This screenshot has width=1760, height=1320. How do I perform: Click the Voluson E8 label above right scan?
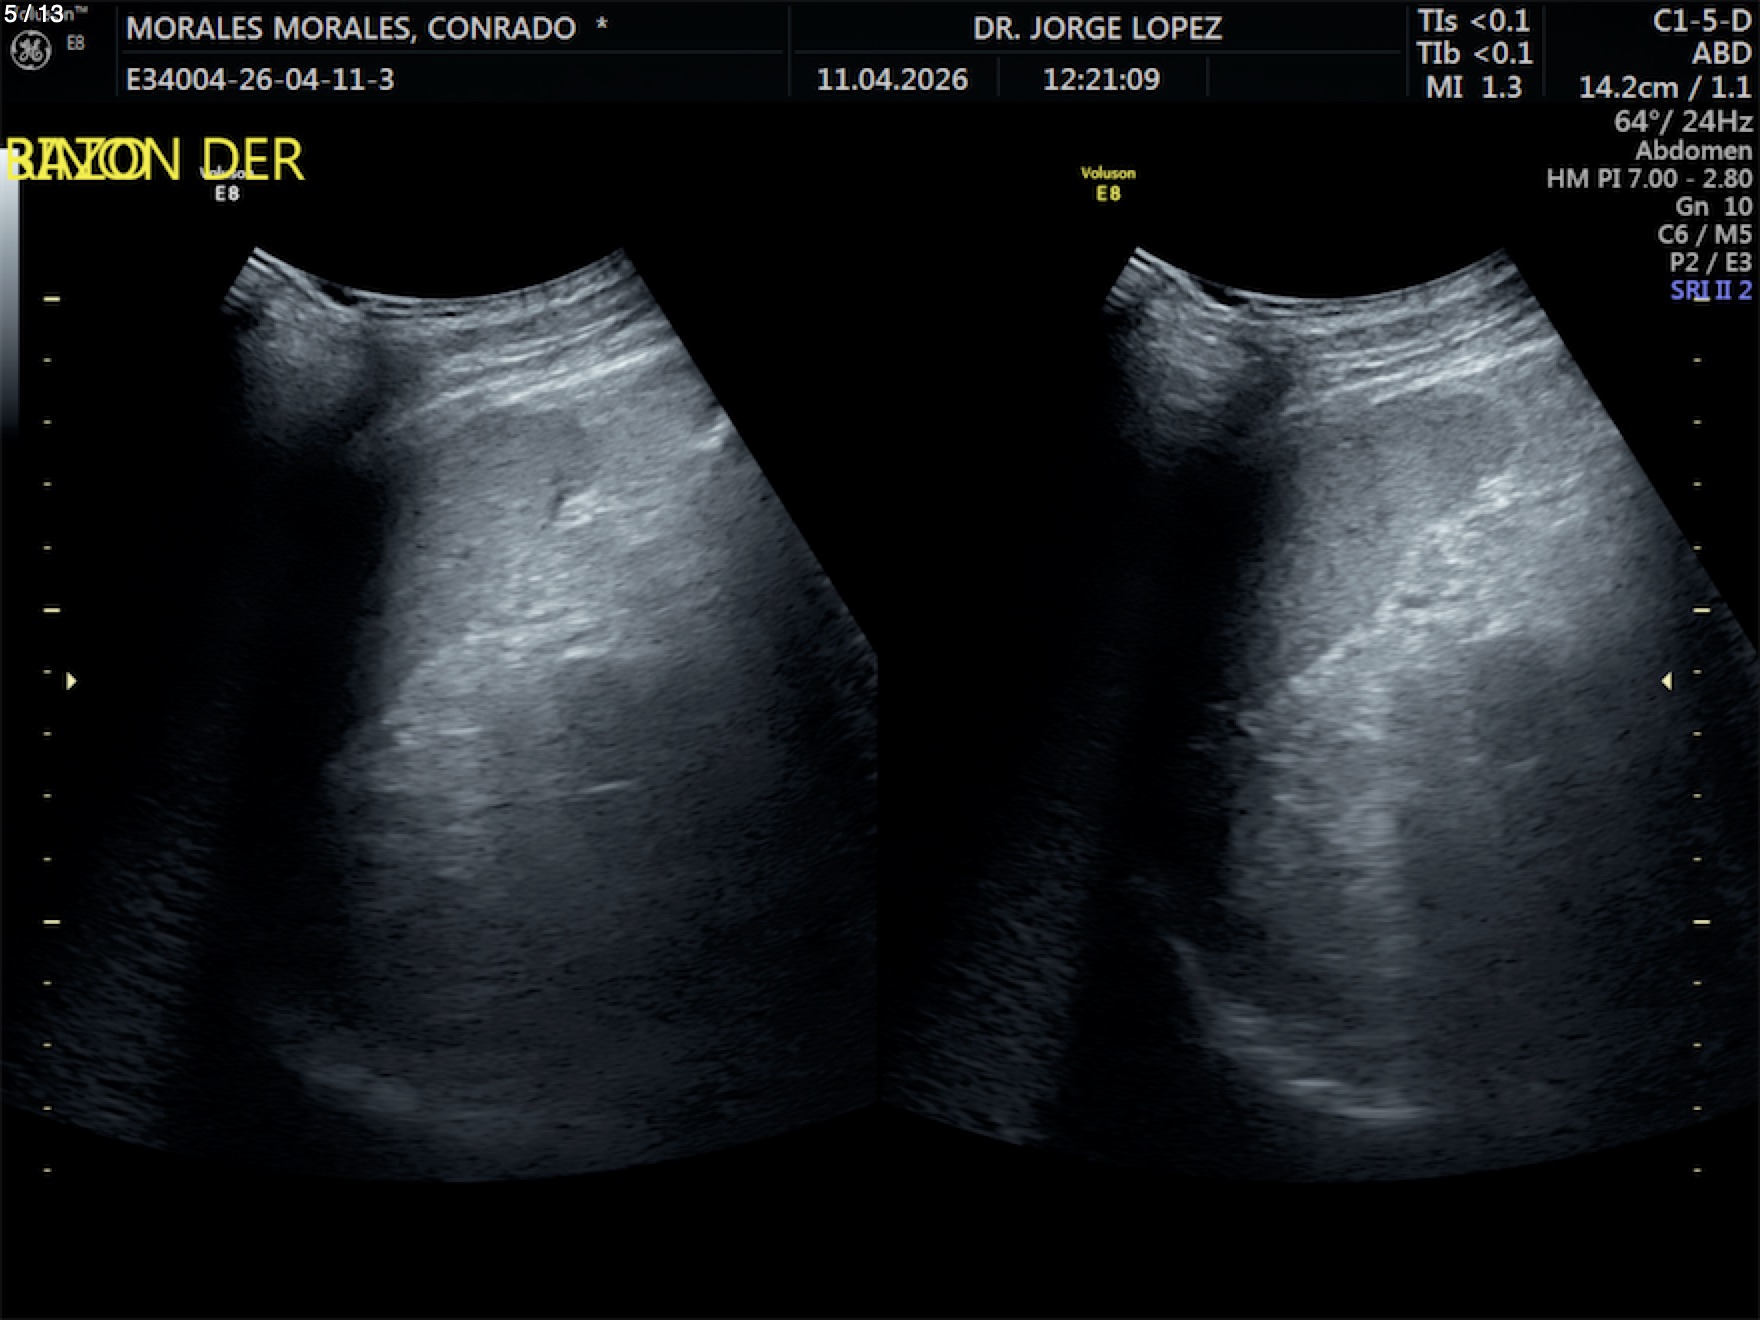pos(1108,184)
